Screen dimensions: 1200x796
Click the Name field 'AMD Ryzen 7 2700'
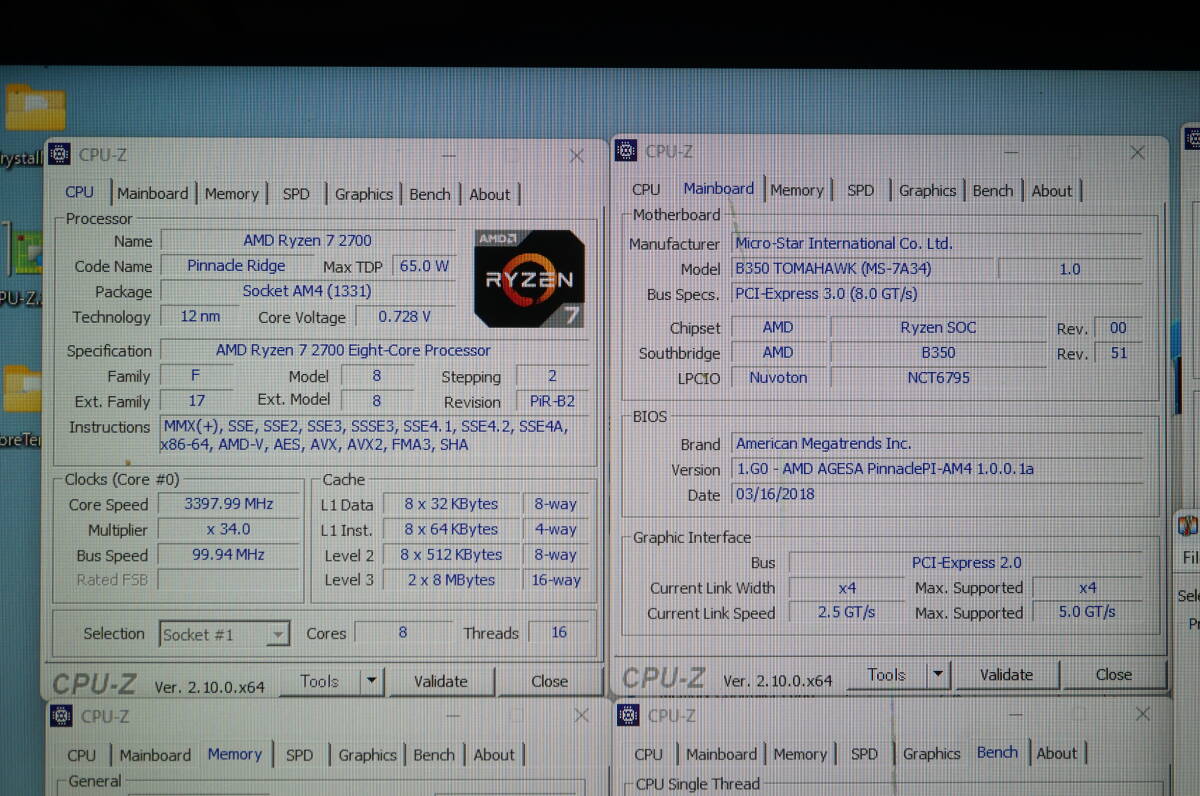pyautogui.click(x=309, y=241)
